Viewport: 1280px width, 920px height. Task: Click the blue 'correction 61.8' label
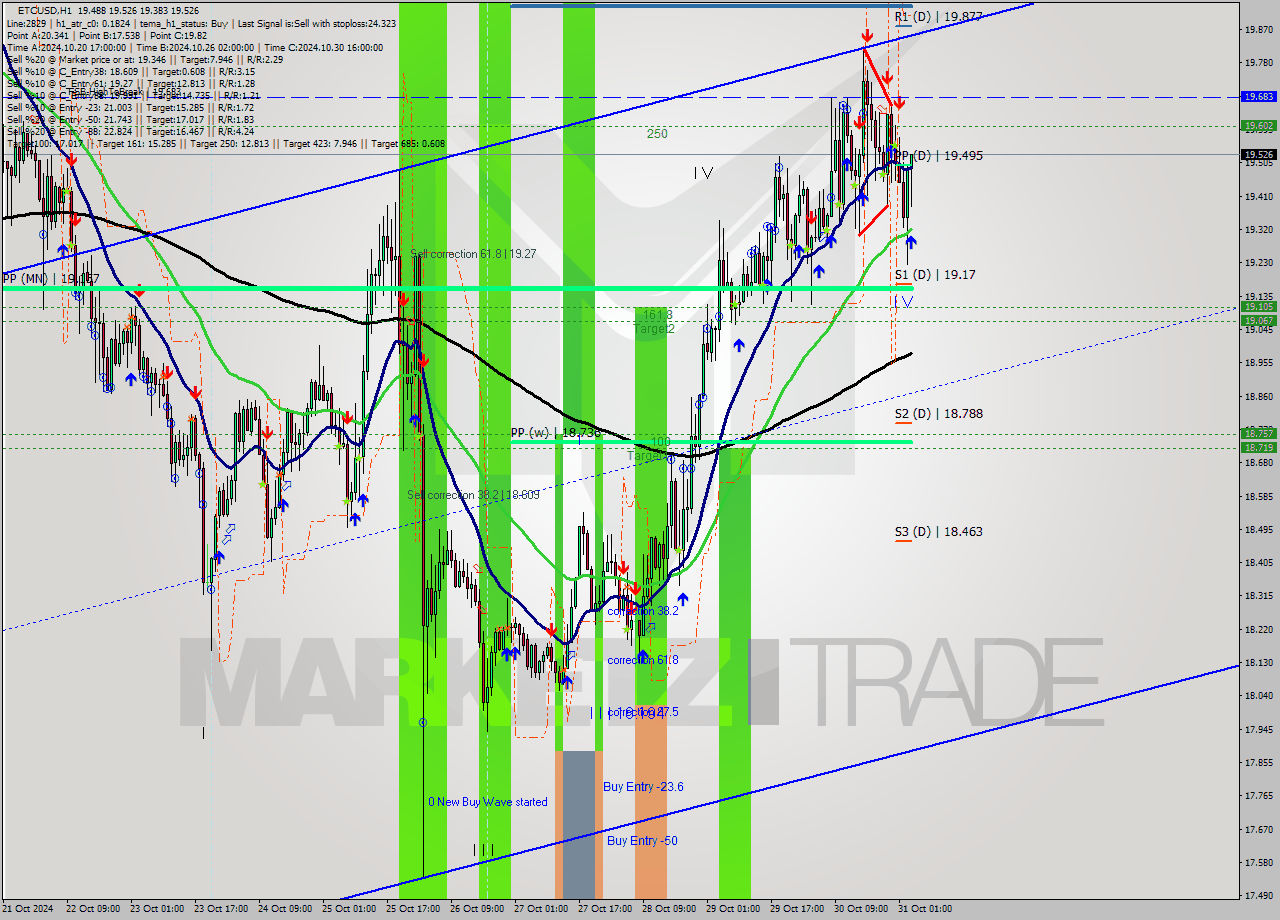643,660
